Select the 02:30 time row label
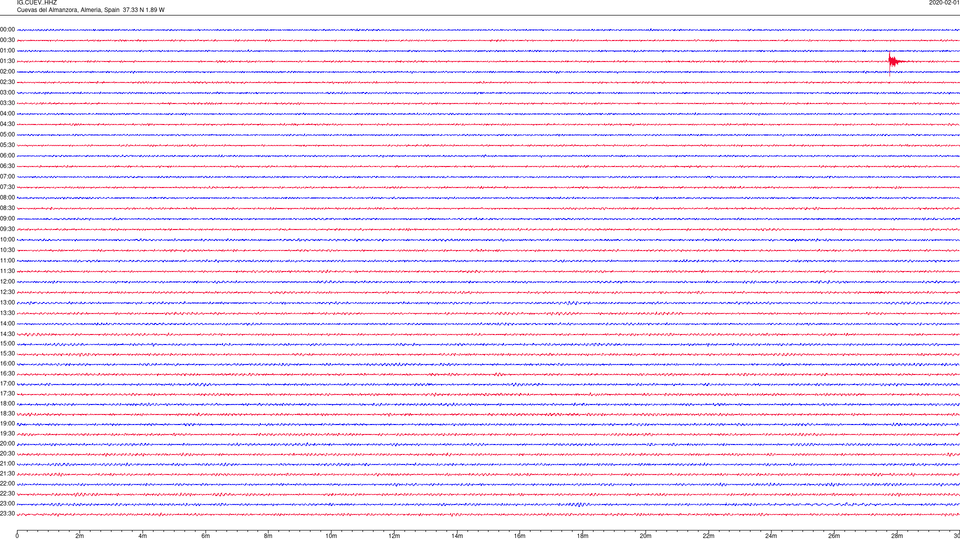 click(7, 82)
